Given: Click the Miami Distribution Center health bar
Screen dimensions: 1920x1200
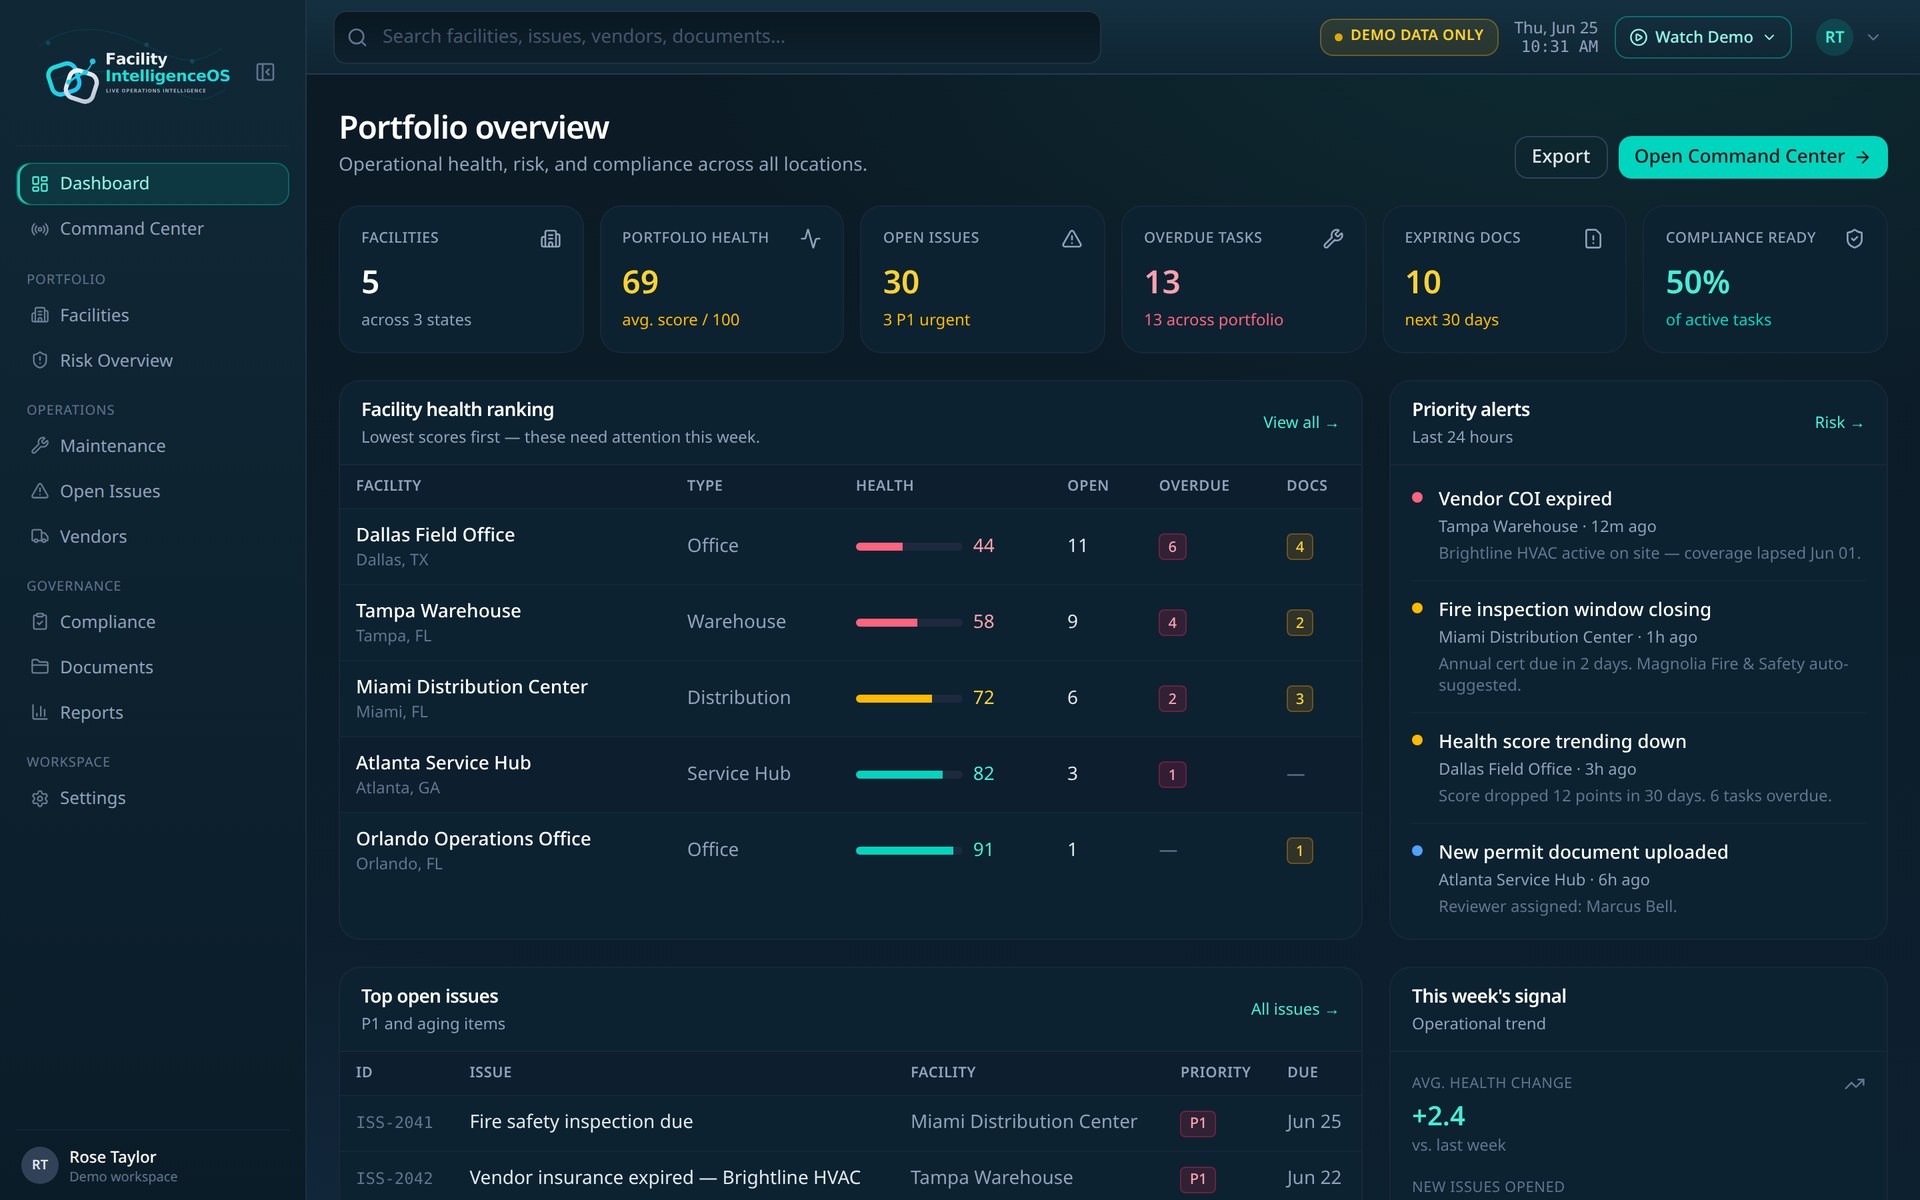Looking at the screenshot, I should click(908, 698).
